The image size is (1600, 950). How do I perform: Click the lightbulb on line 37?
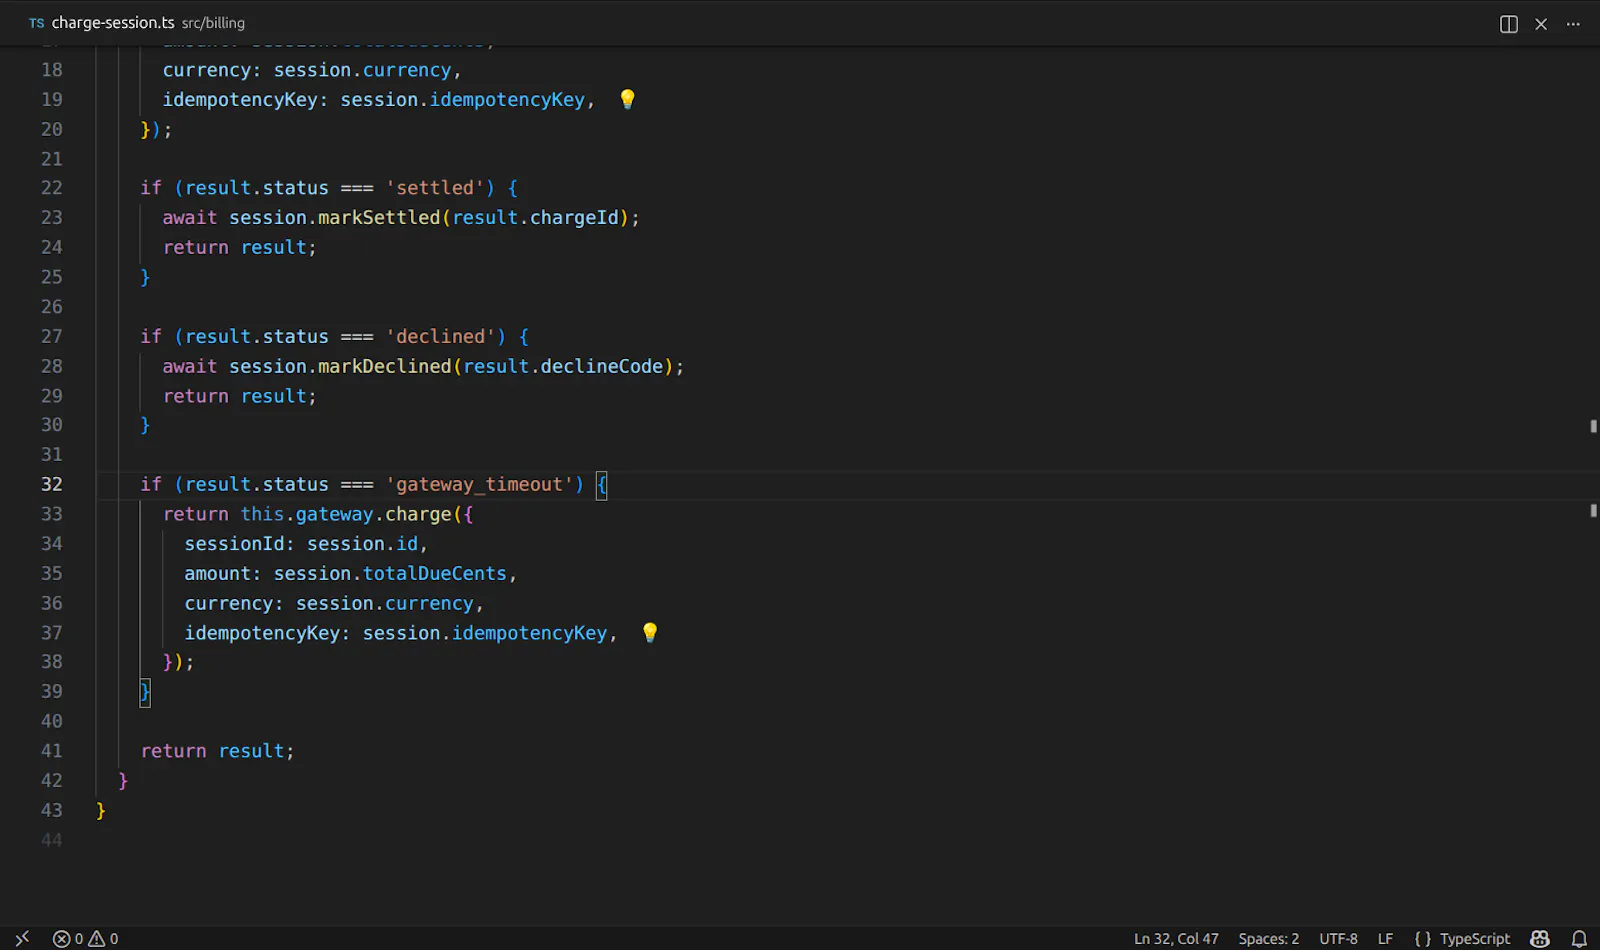point(650,632)
